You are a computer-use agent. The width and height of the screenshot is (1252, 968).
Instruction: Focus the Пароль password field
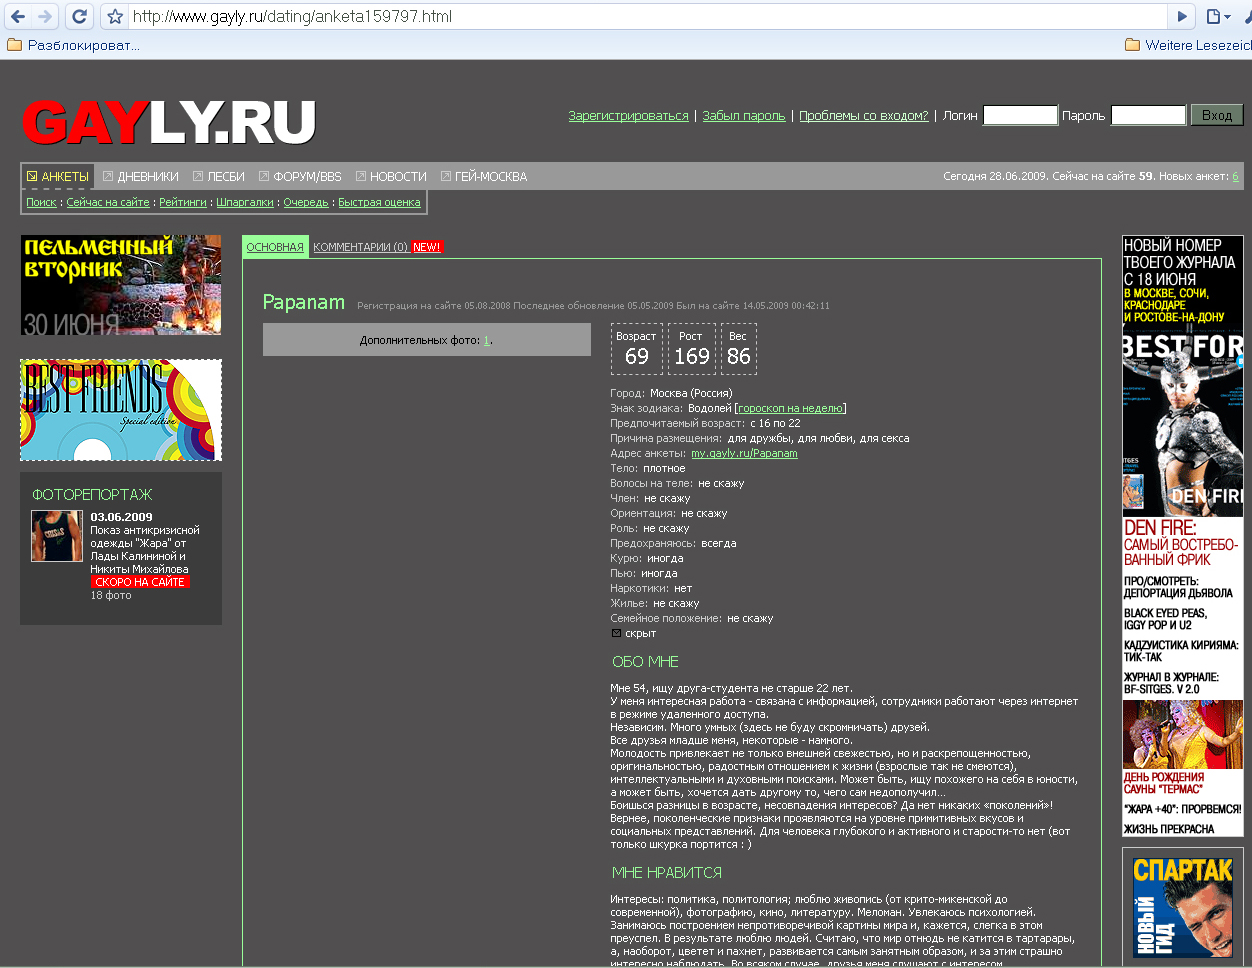pyautogui.click(x=1148, y=115)
